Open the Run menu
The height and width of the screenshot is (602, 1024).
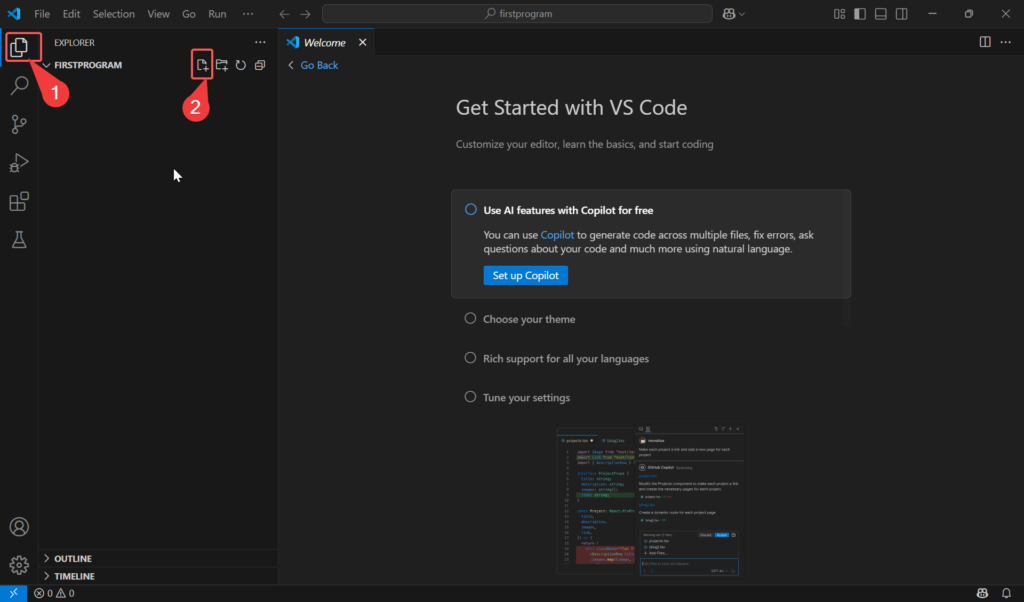pos(217,14)
